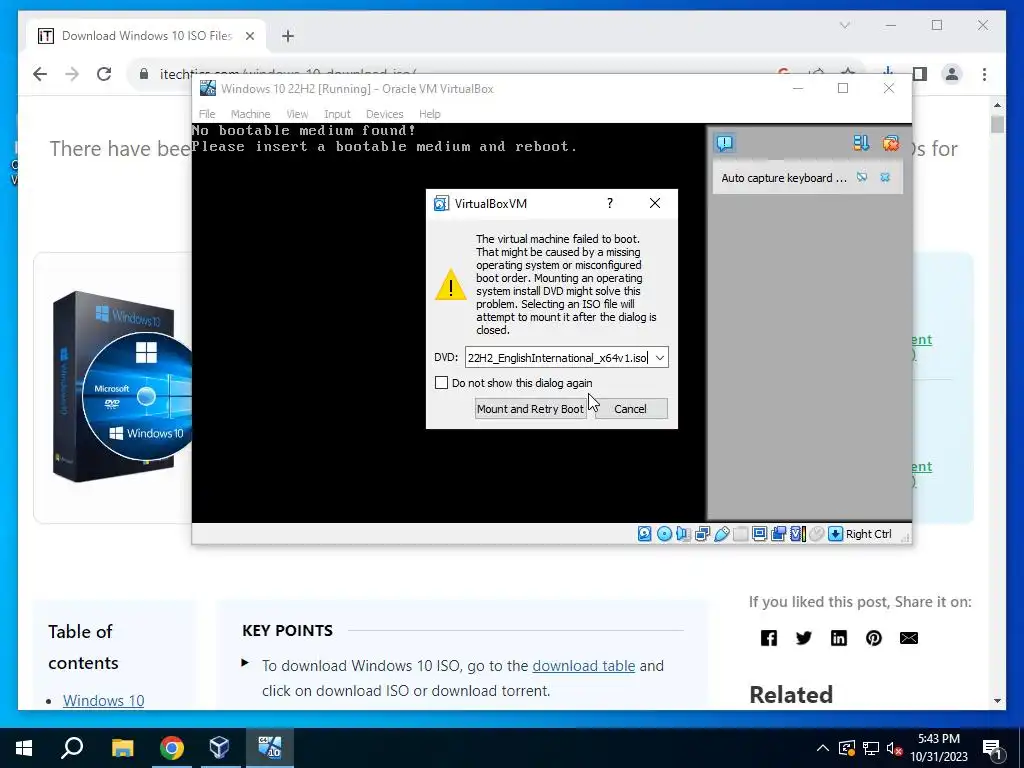Open Chrome side panel
This screenshot has width=1024, height=768.
(x=920, y=74)
